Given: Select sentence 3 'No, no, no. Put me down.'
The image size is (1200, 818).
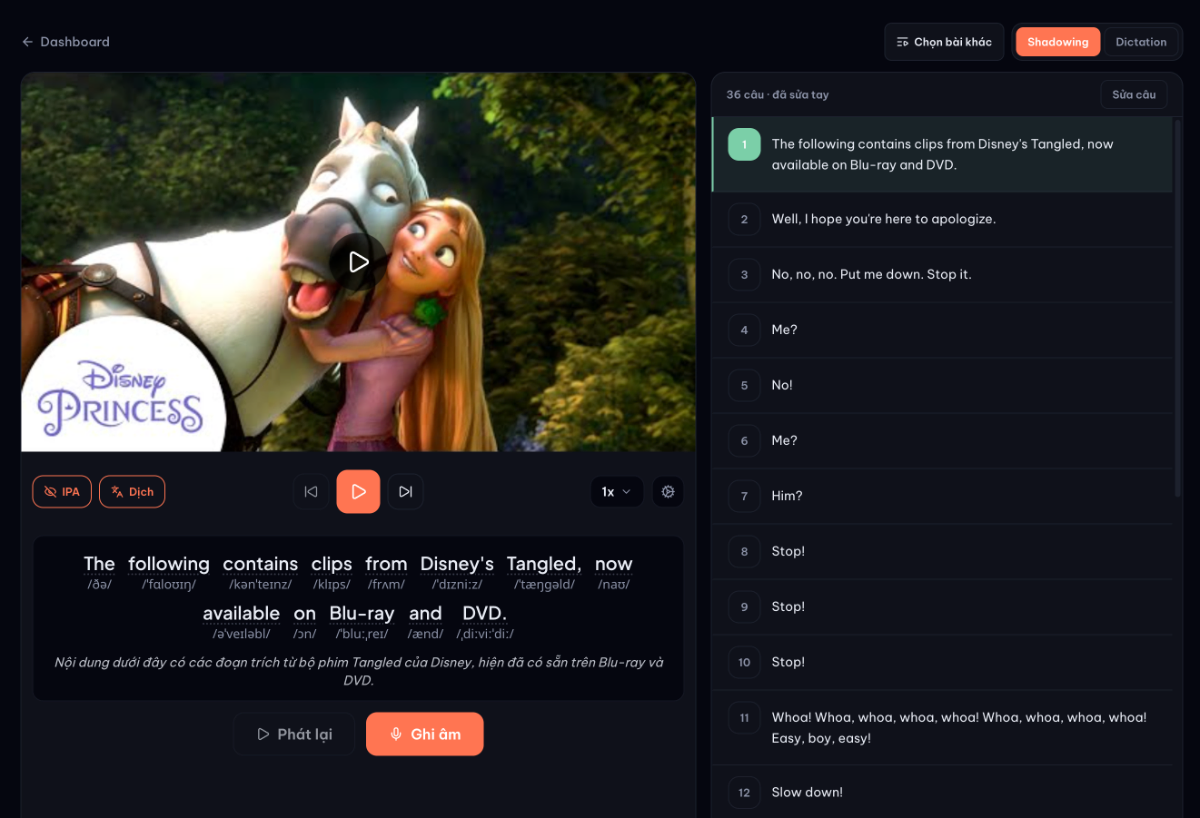Looking at the screenshot, I should click(942, 274).
